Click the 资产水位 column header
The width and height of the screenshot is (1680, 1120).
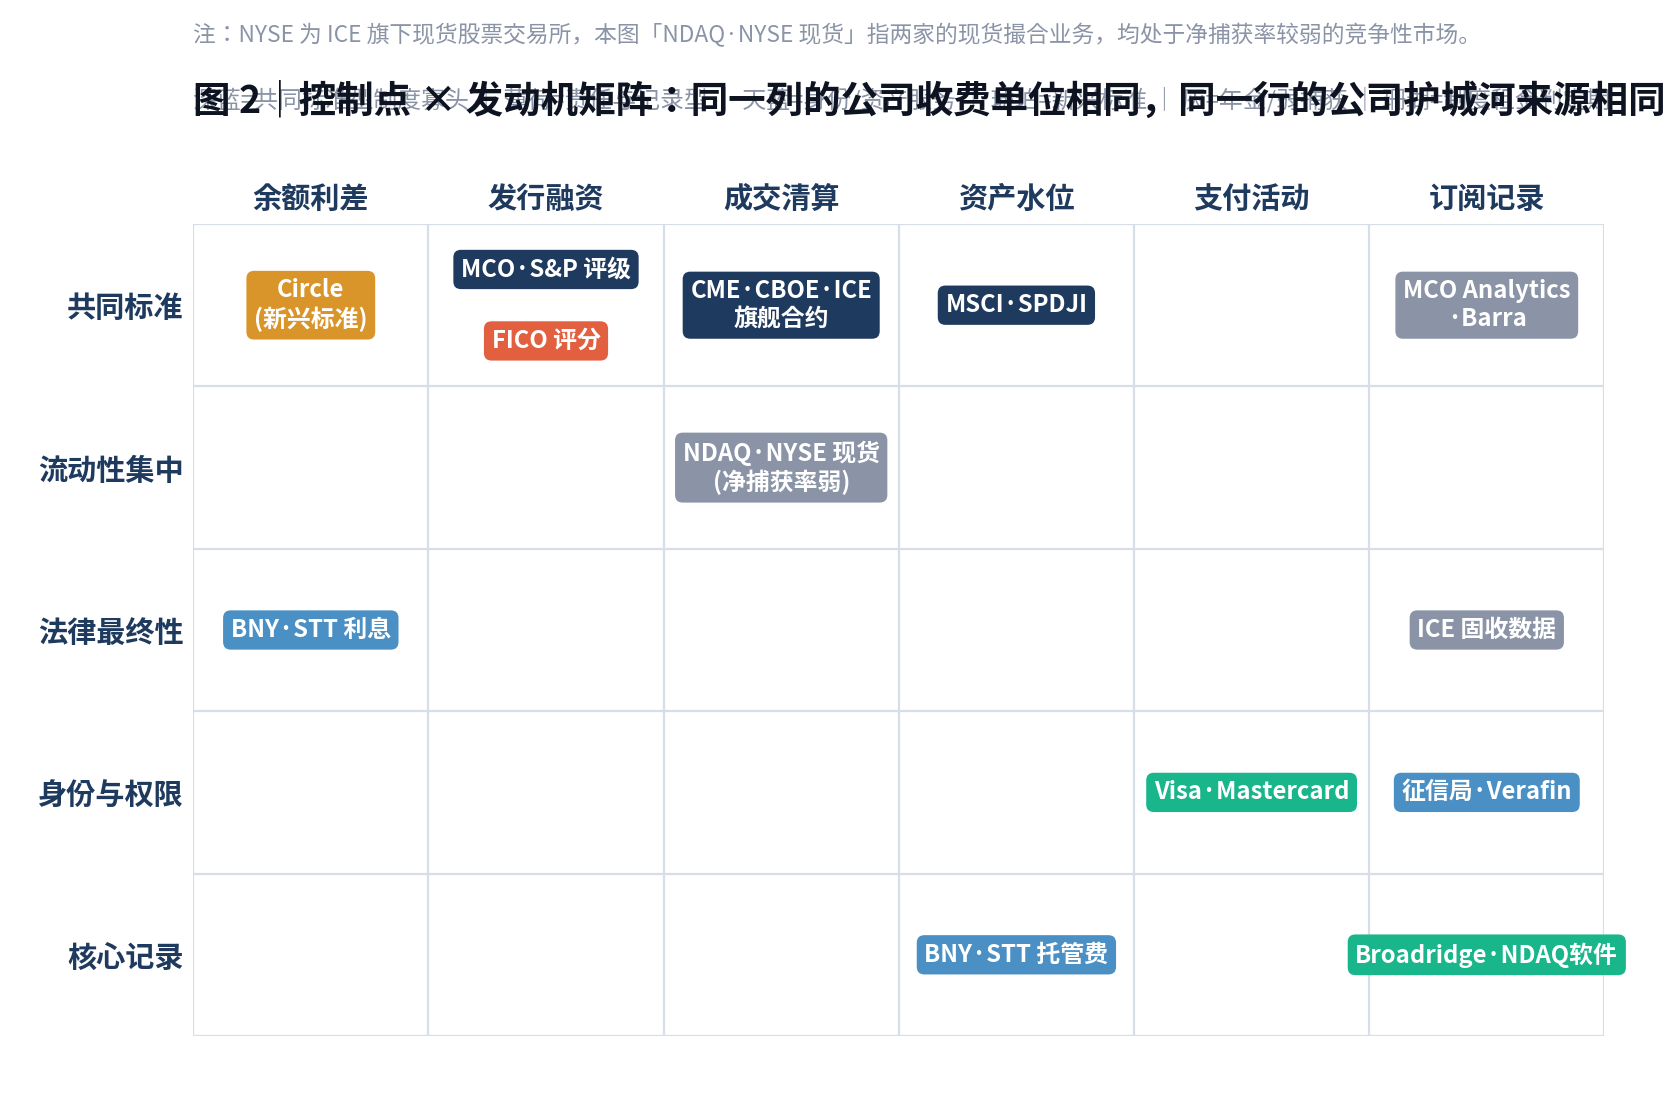coord(1016,198)
